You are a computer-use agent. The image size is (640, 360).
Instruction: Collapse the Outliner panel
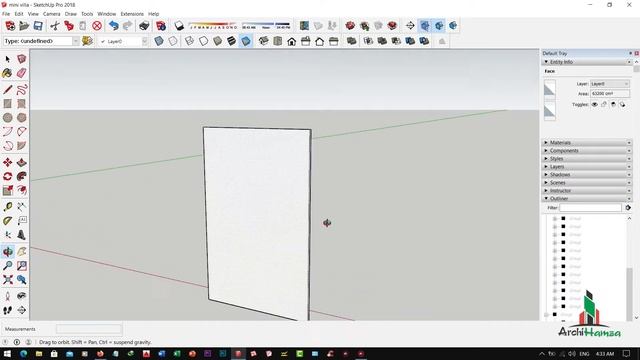click(x=546, y=198)
